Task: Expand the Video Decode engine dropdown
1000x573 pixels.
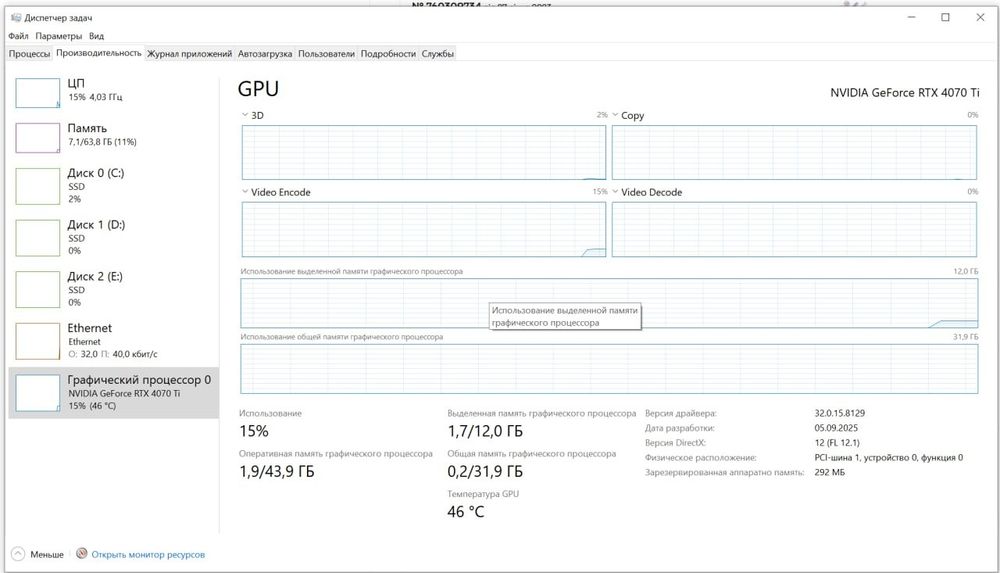Action: [x=616, y=192]
